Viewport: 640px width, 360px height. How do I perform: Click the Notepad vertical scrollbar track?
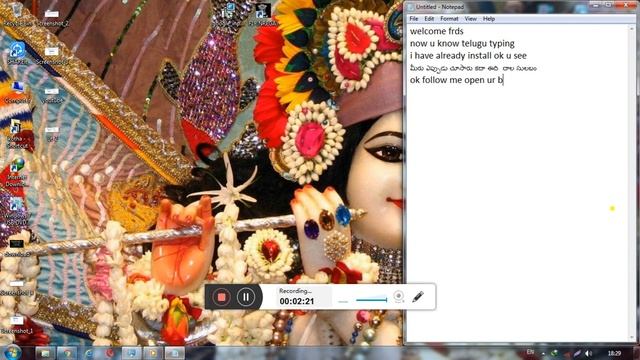[x=633, y=184]
